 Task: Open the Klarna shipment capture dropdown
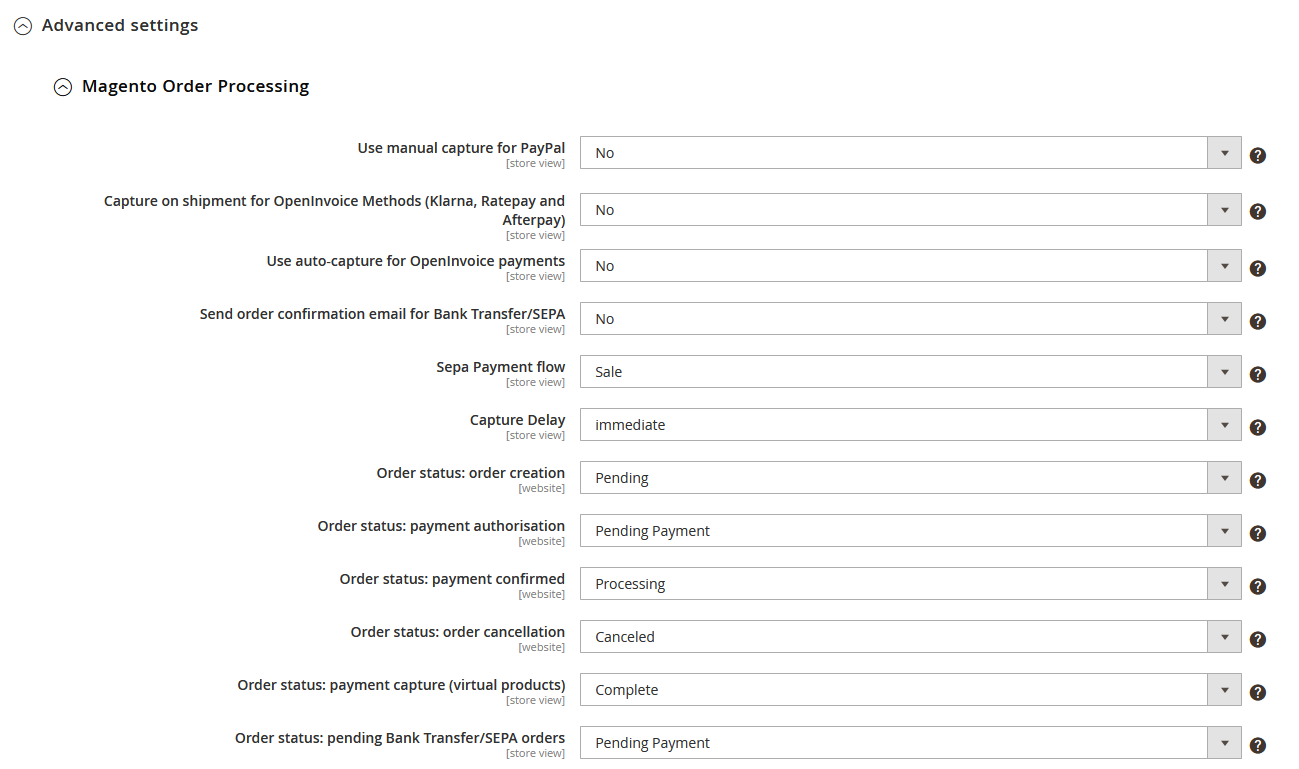pos(1223,209)
